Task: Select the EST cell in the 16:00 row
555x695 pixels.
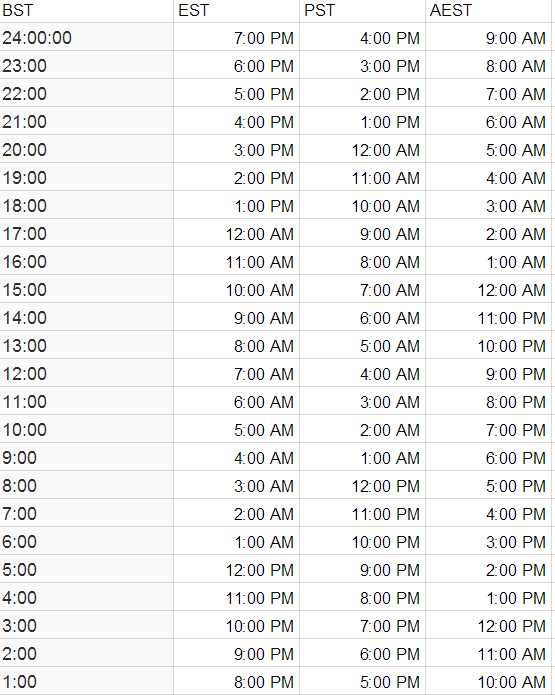Action: pyautogui.click(x=236, y=261)
